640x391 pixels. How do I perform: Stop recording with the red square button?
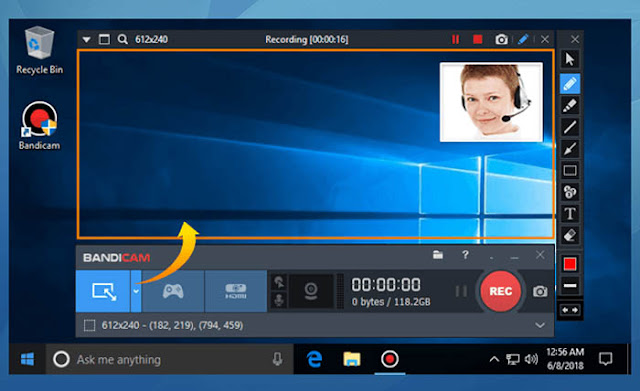(x=478, y=40)
